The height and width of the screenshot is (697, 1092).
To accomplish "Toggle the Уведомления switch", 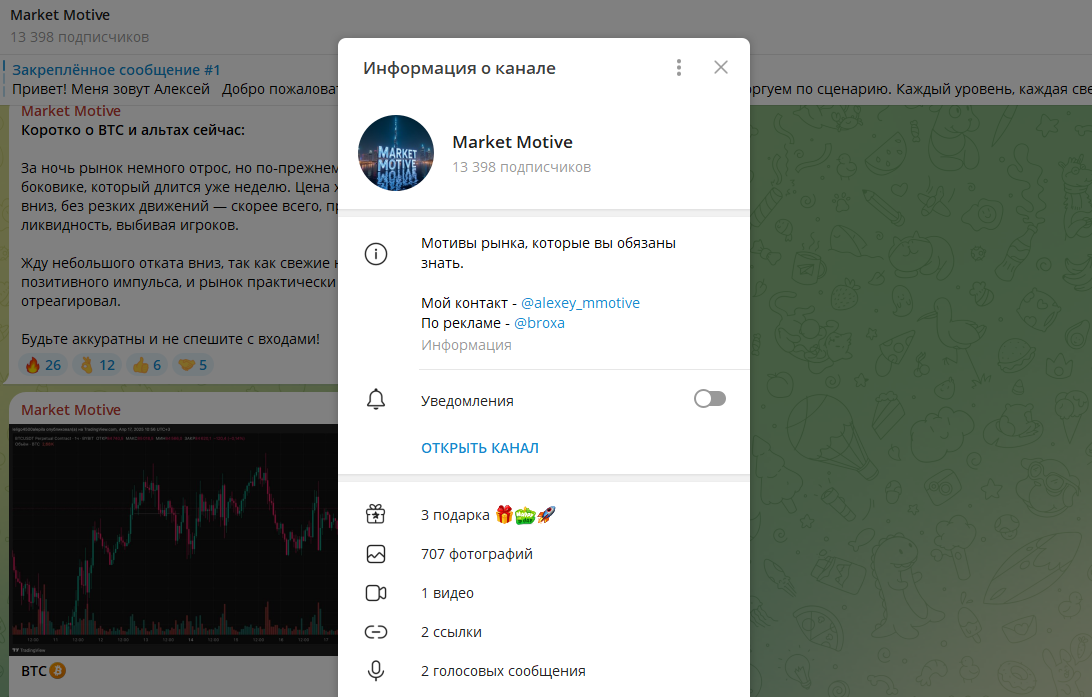I will 710,398.
